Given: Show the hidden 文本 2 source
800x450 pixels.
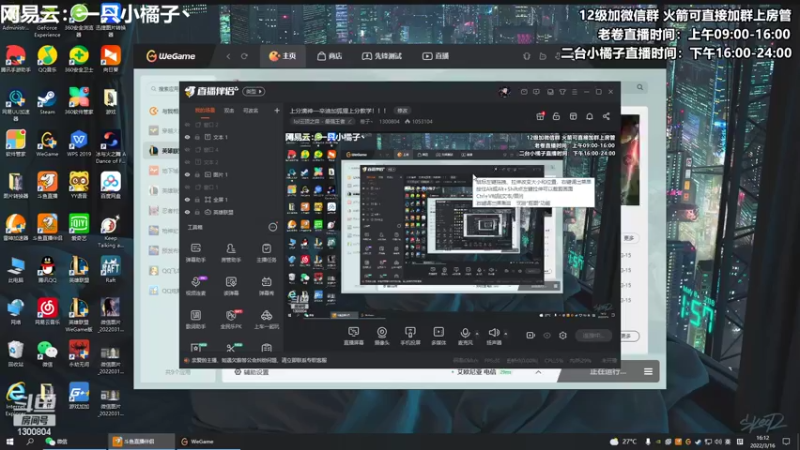Looking at the screenshot, I should [x=187, y=162].
